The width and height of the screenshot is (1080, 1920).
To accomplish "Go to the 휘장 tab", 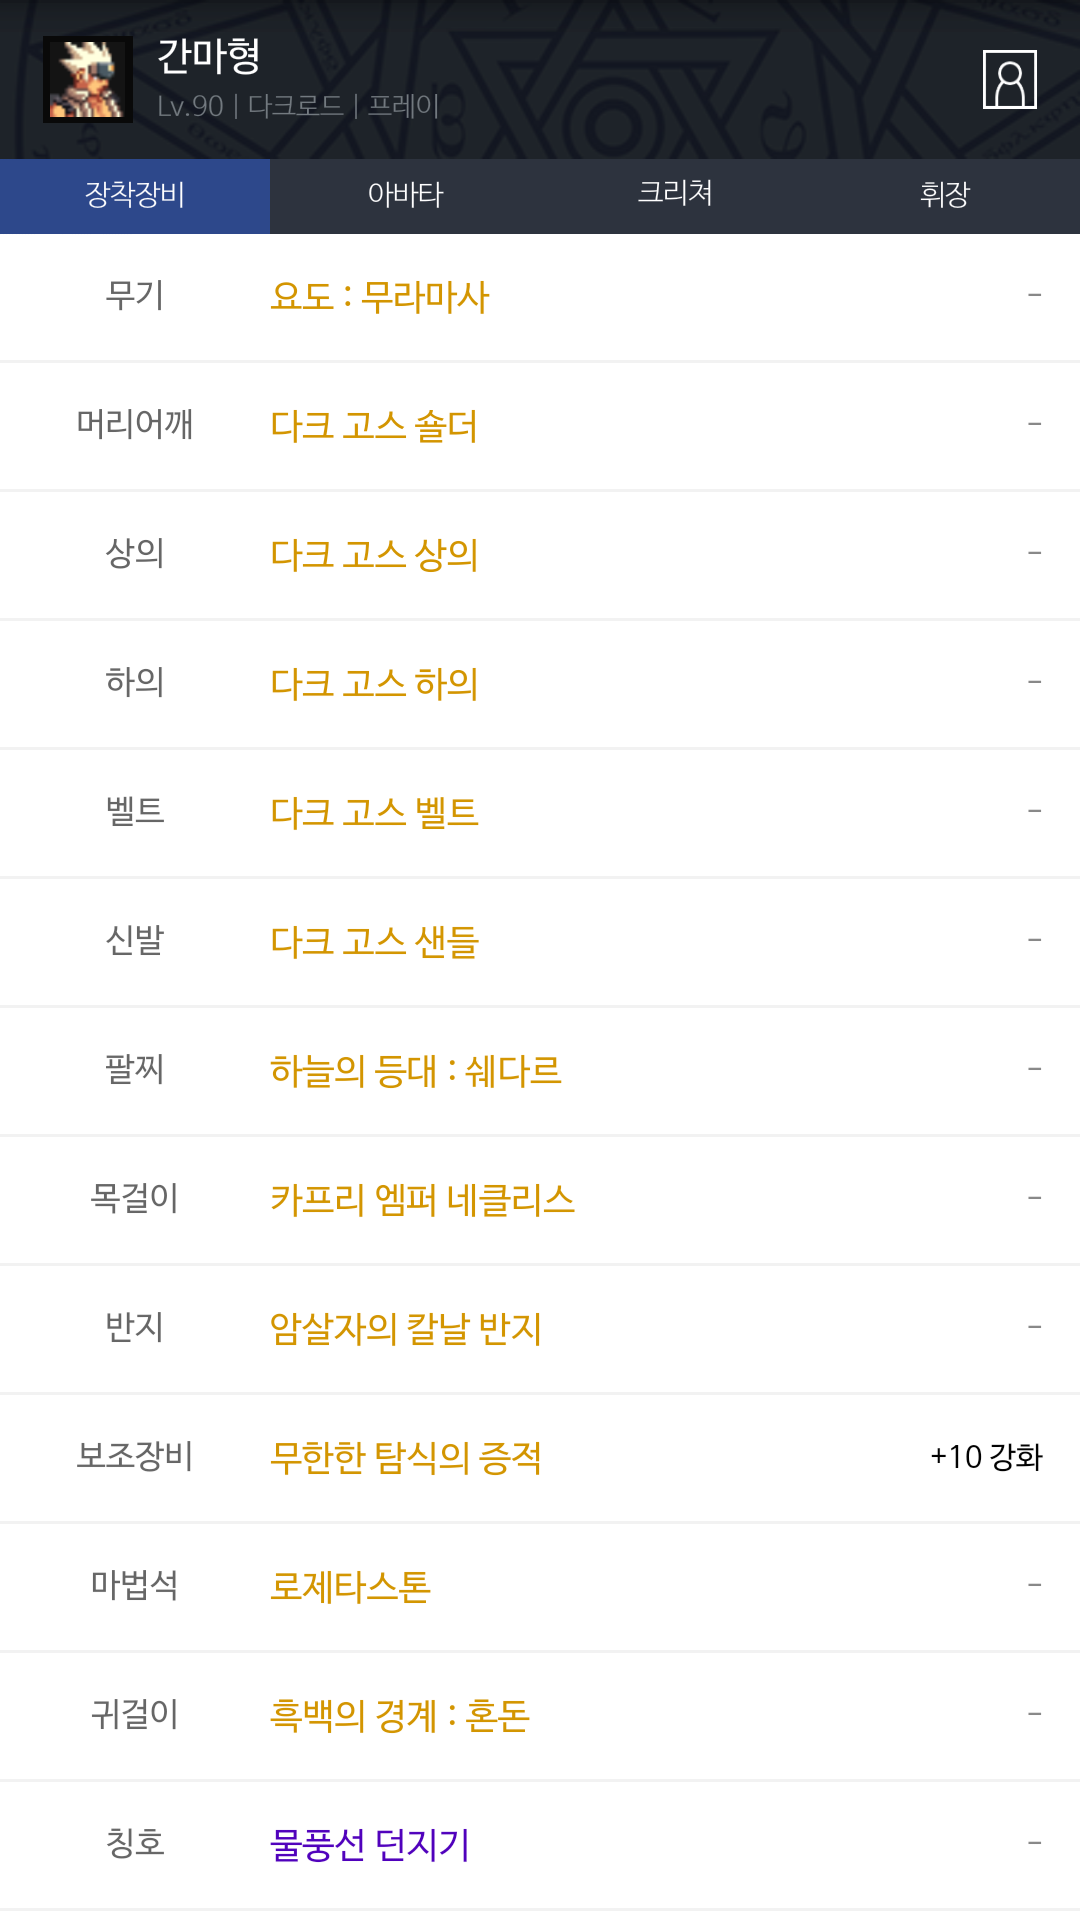I will (945, 195).
